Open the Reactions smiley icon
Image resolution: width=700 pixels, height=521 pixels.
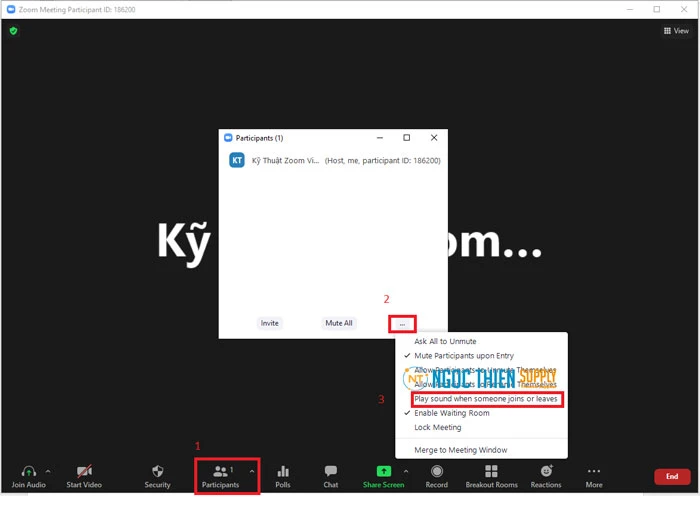click(x=546, y=471)
